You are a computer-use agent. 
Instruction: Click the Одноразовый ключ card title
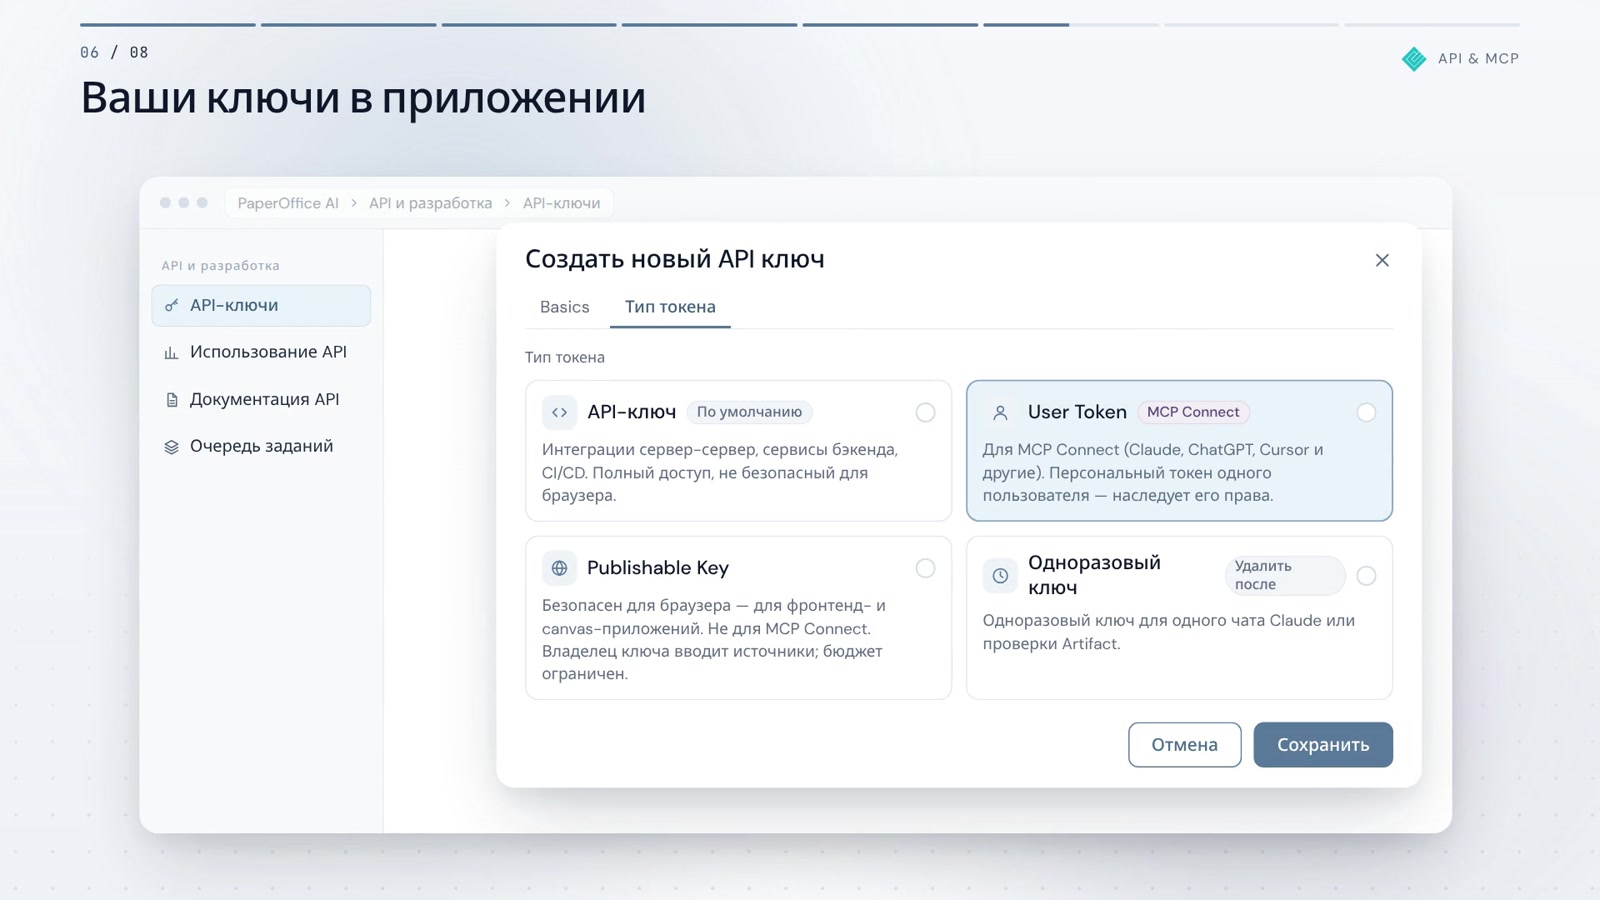pyautogui.click(x=1094, y=575)
